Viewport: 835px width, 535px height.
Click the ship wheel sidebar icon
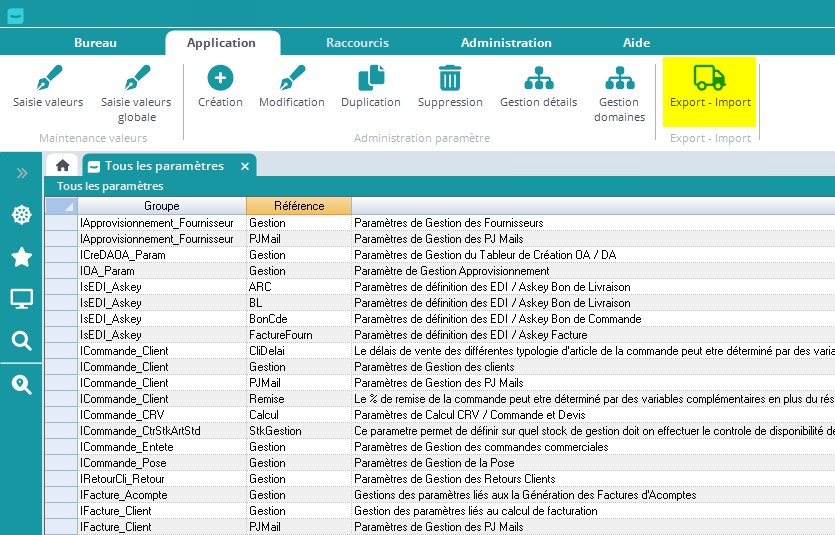pyautogui.click(x=21, y=215)
